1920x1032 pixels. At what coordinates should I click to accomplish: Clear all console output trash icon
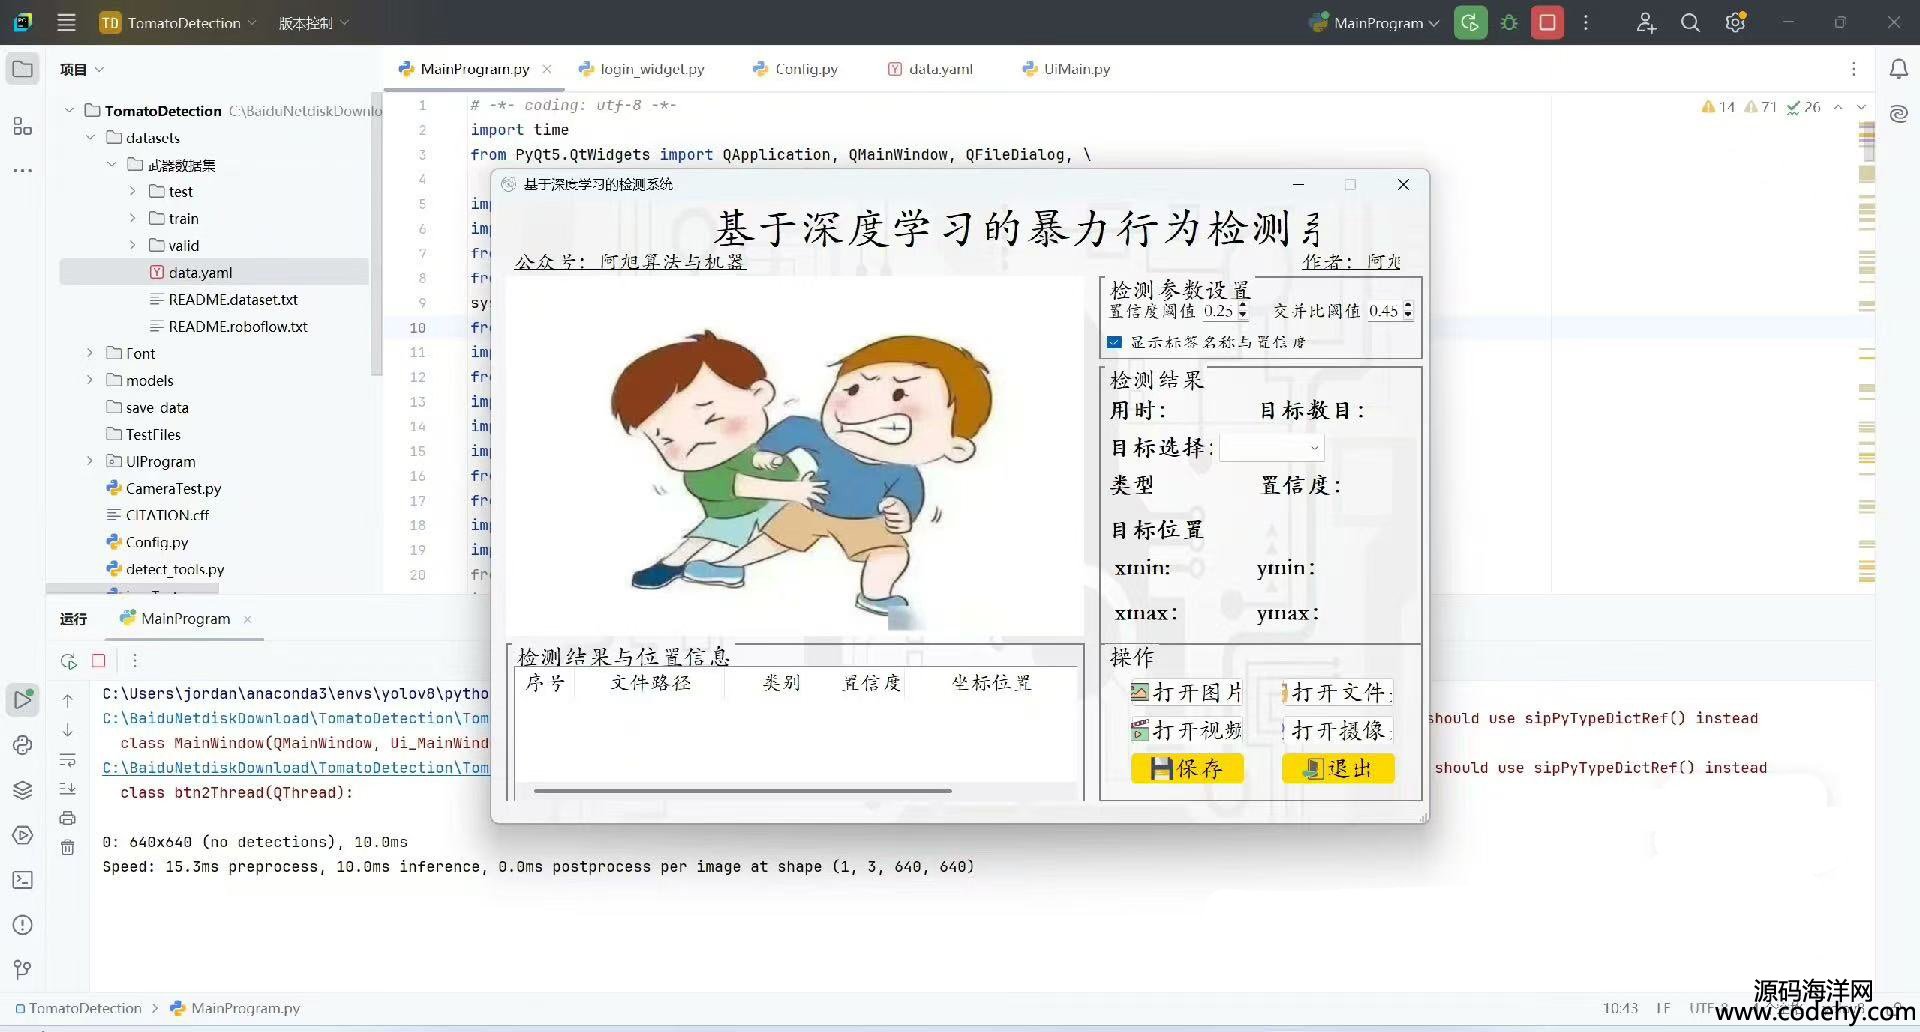coord(67,848)
